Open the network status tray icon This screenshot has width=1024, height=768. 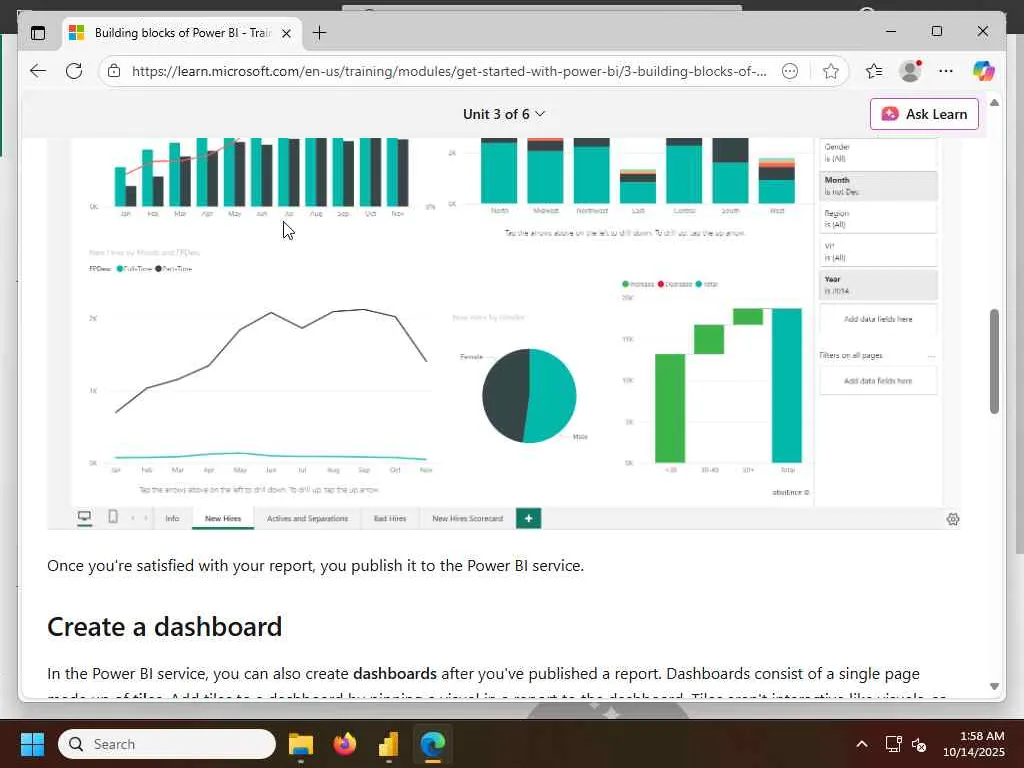point(893,744)
